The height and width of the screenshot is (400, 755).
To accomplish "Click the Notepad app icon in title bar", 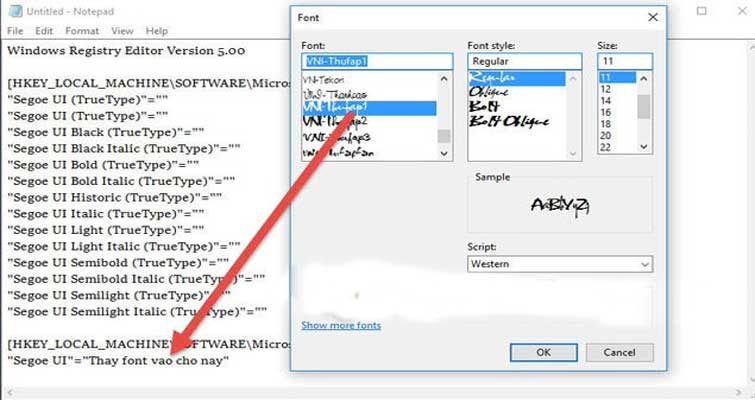I will tap(15, 11).
